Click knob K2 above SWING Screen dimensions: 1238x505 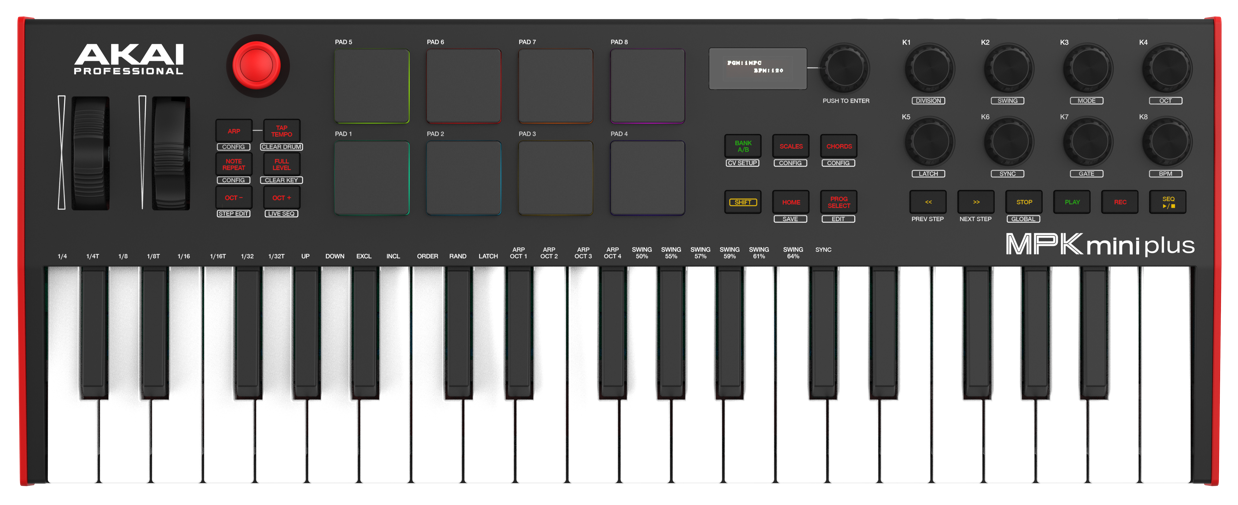(x=1008, y=70)
